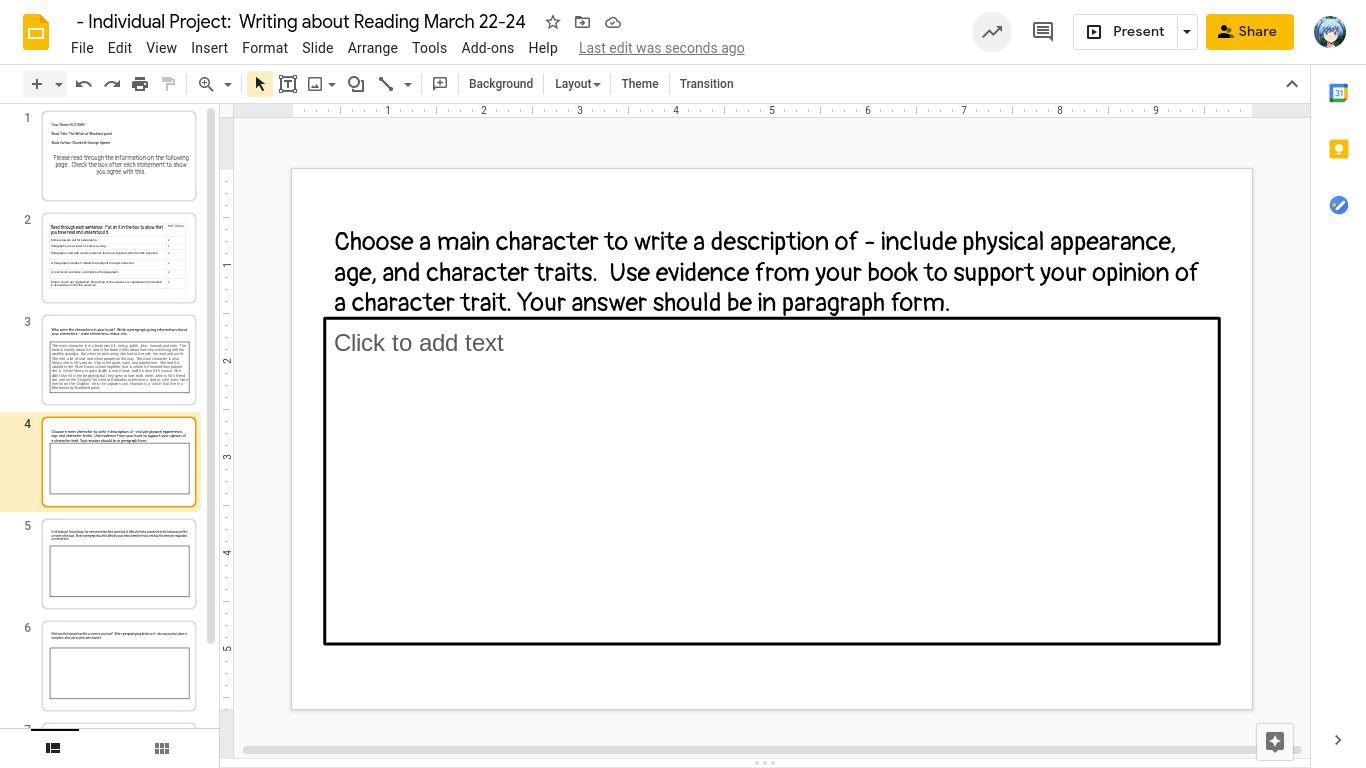
Task: Open the Theme panel
Action: pyautogui.click(x=640, y=84)
